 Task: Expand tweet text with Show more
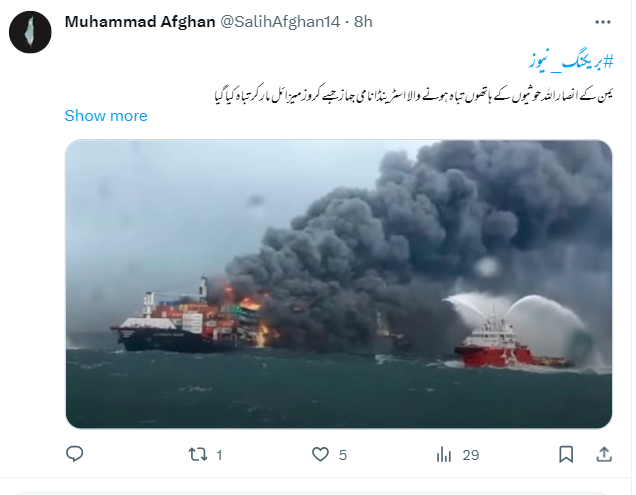(106, 116)
